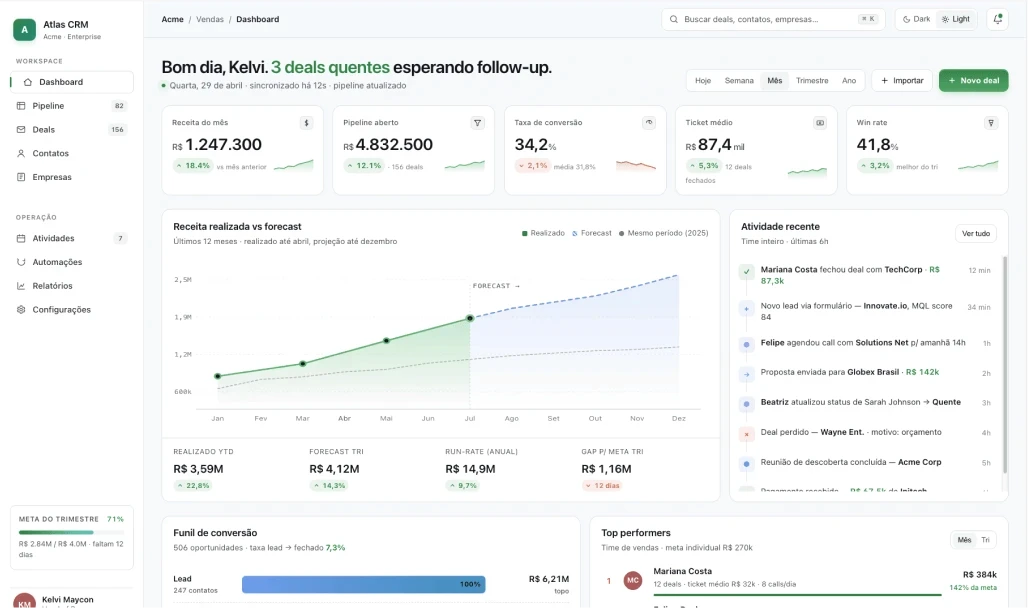Click the search deals input field

point(773,19)
